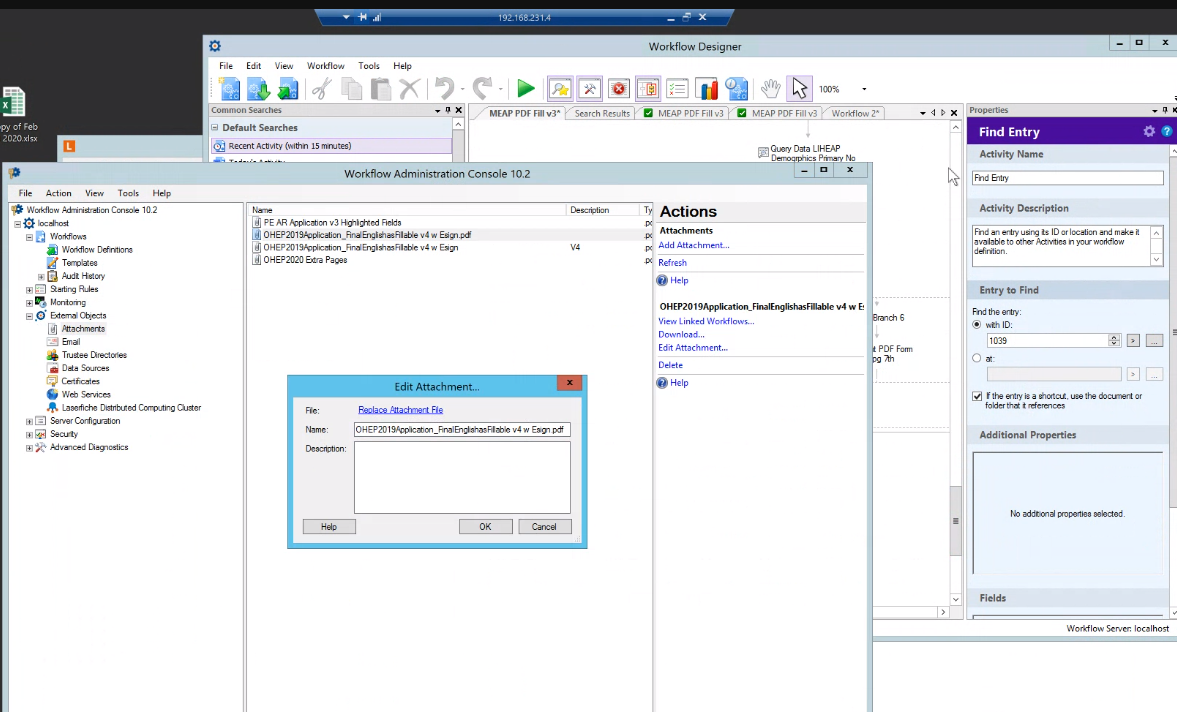Select the 'with ID' radio button
The height and width of the screenshot is (712, 1177).
[x=977, y=325]
